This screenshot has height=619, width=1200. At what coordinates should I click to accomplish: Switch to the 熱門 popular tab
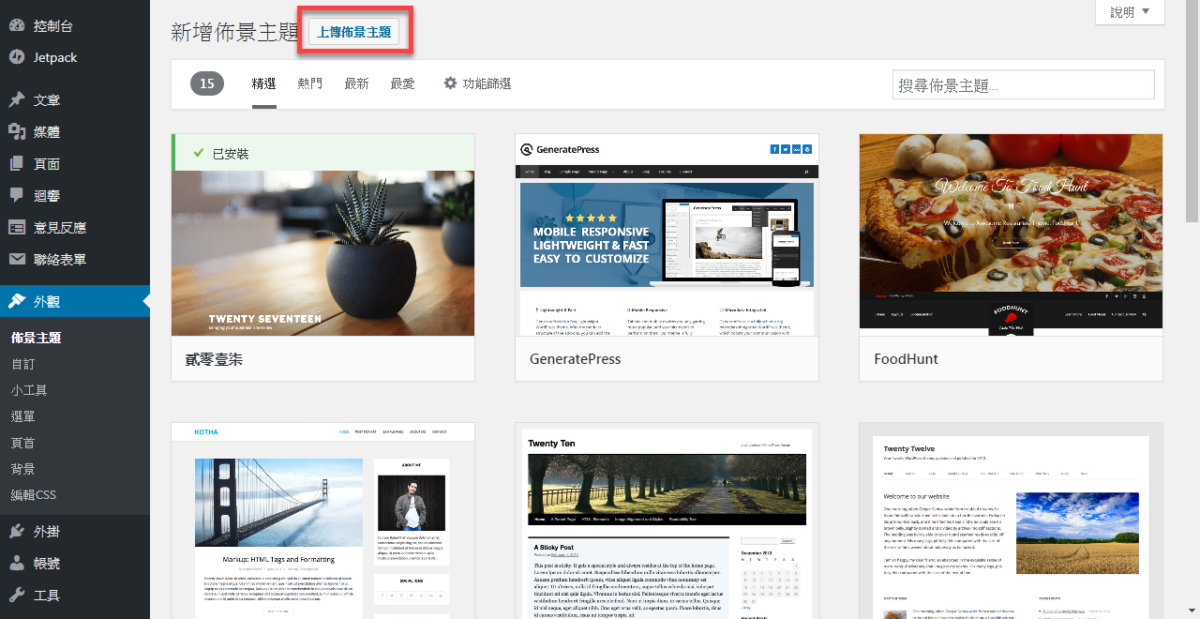coord(310,84)
